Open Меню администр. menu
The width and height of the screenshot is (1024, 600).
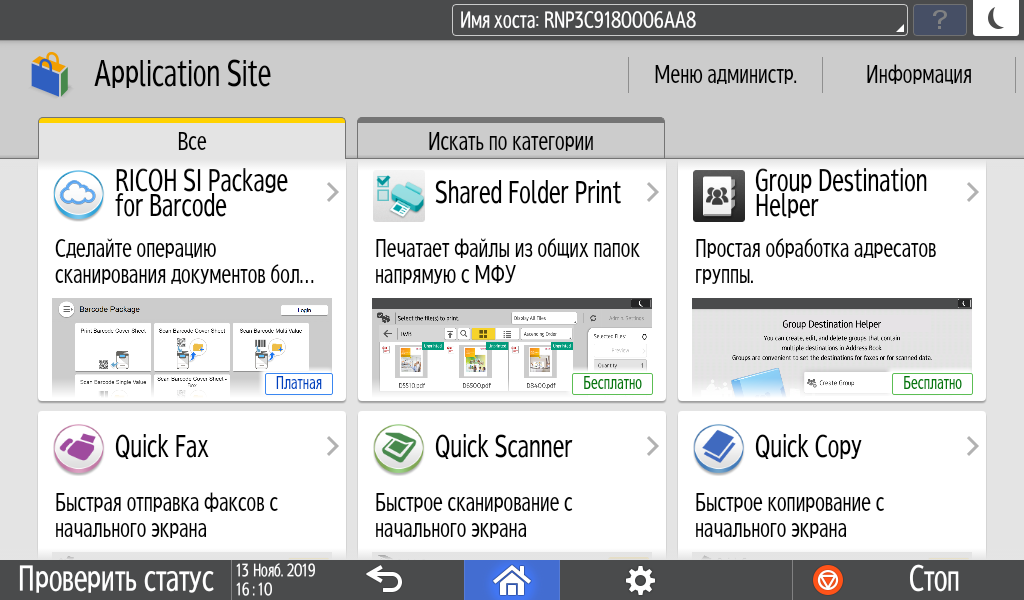pyautogui.click(x=726, y=75)
